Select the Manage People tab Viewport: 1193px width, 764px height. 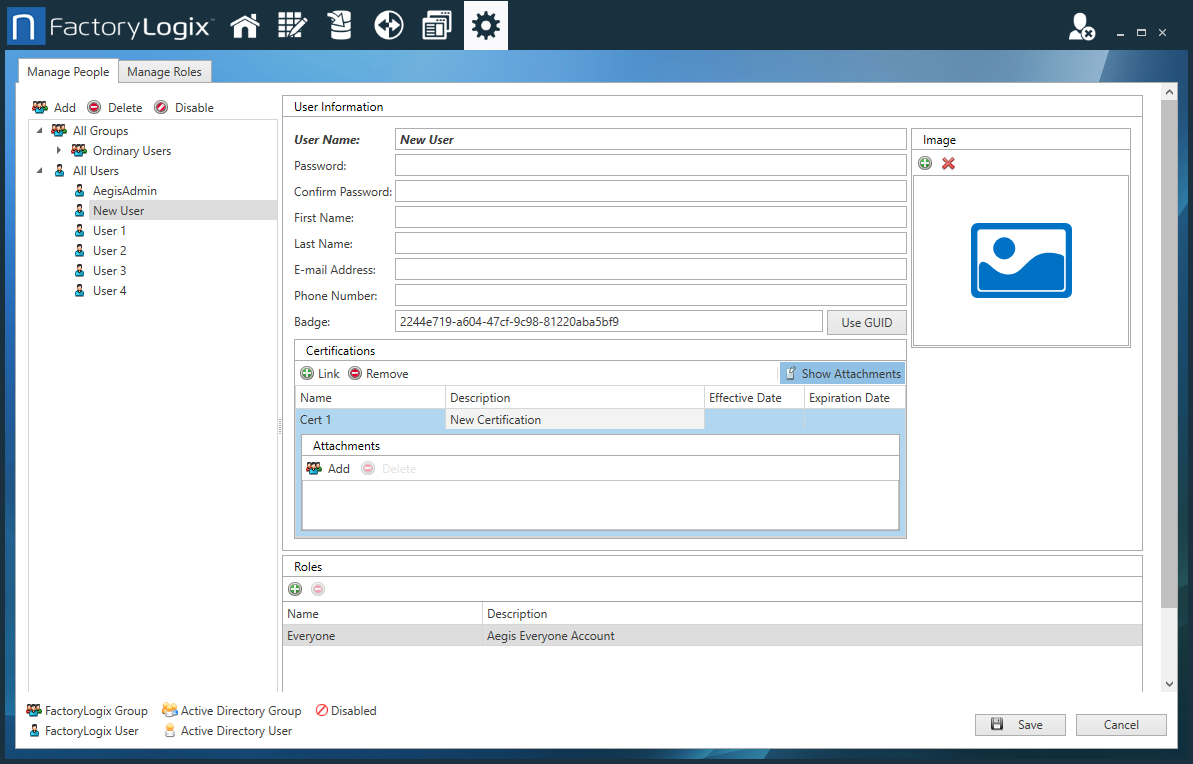[x=67, y=71]
